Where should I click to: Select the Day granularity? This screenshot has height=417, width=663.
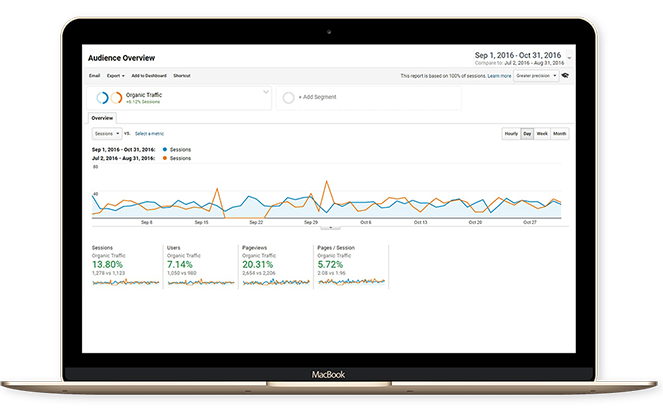[x=527, y=134]
